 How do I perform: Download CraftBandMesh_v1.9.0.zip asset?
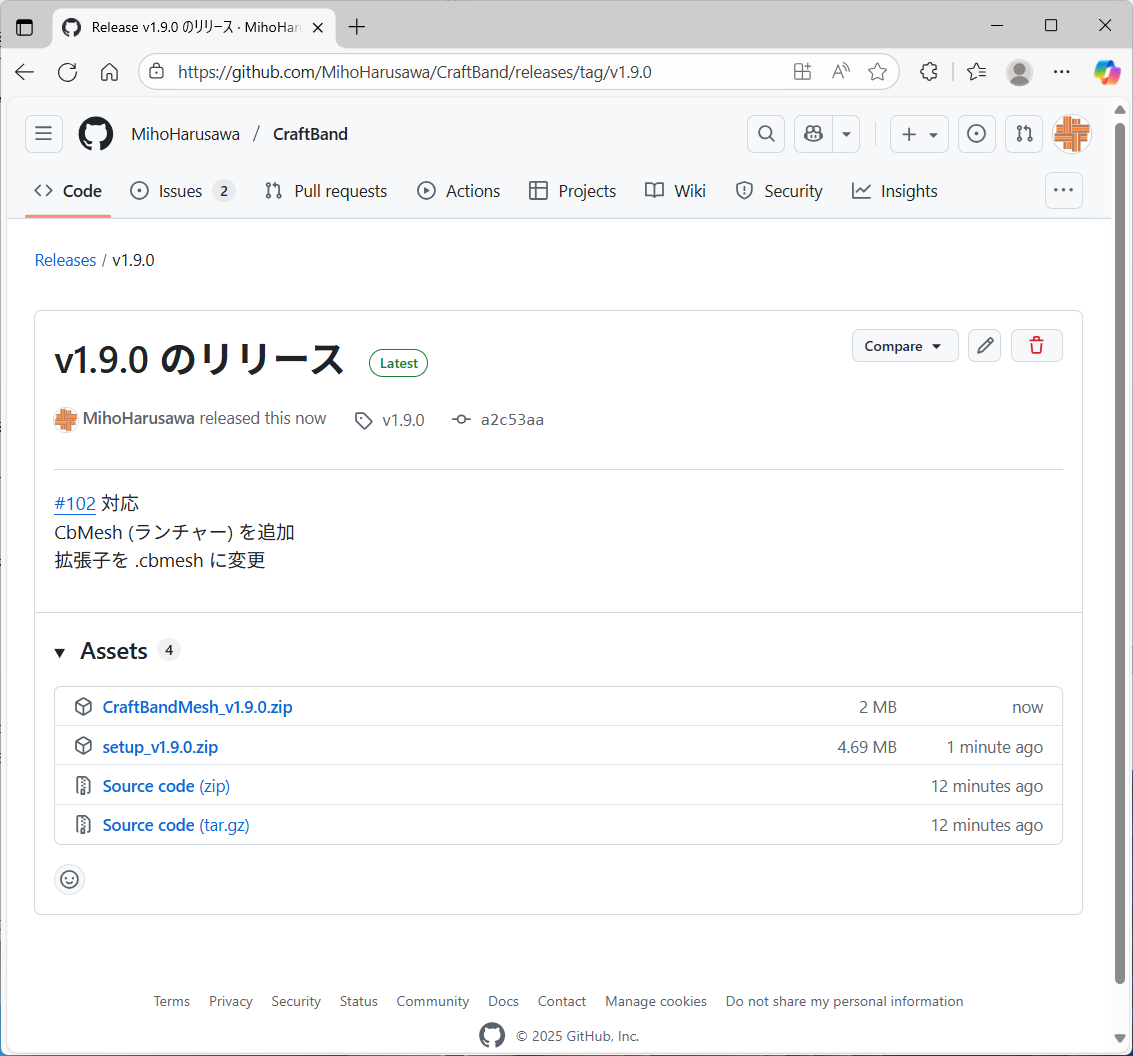click(x=197, y=707)
